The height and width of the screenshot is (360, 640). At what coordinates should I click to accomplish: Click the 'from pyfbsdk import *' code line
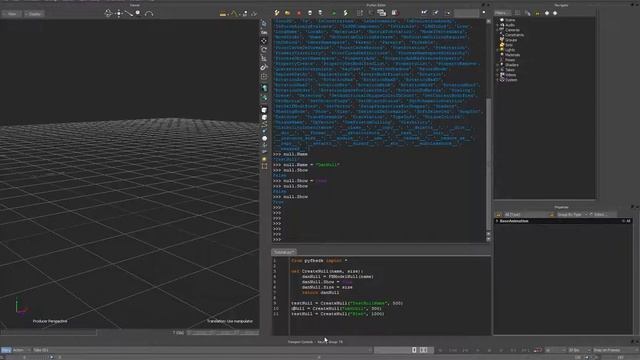click(319, 260)
